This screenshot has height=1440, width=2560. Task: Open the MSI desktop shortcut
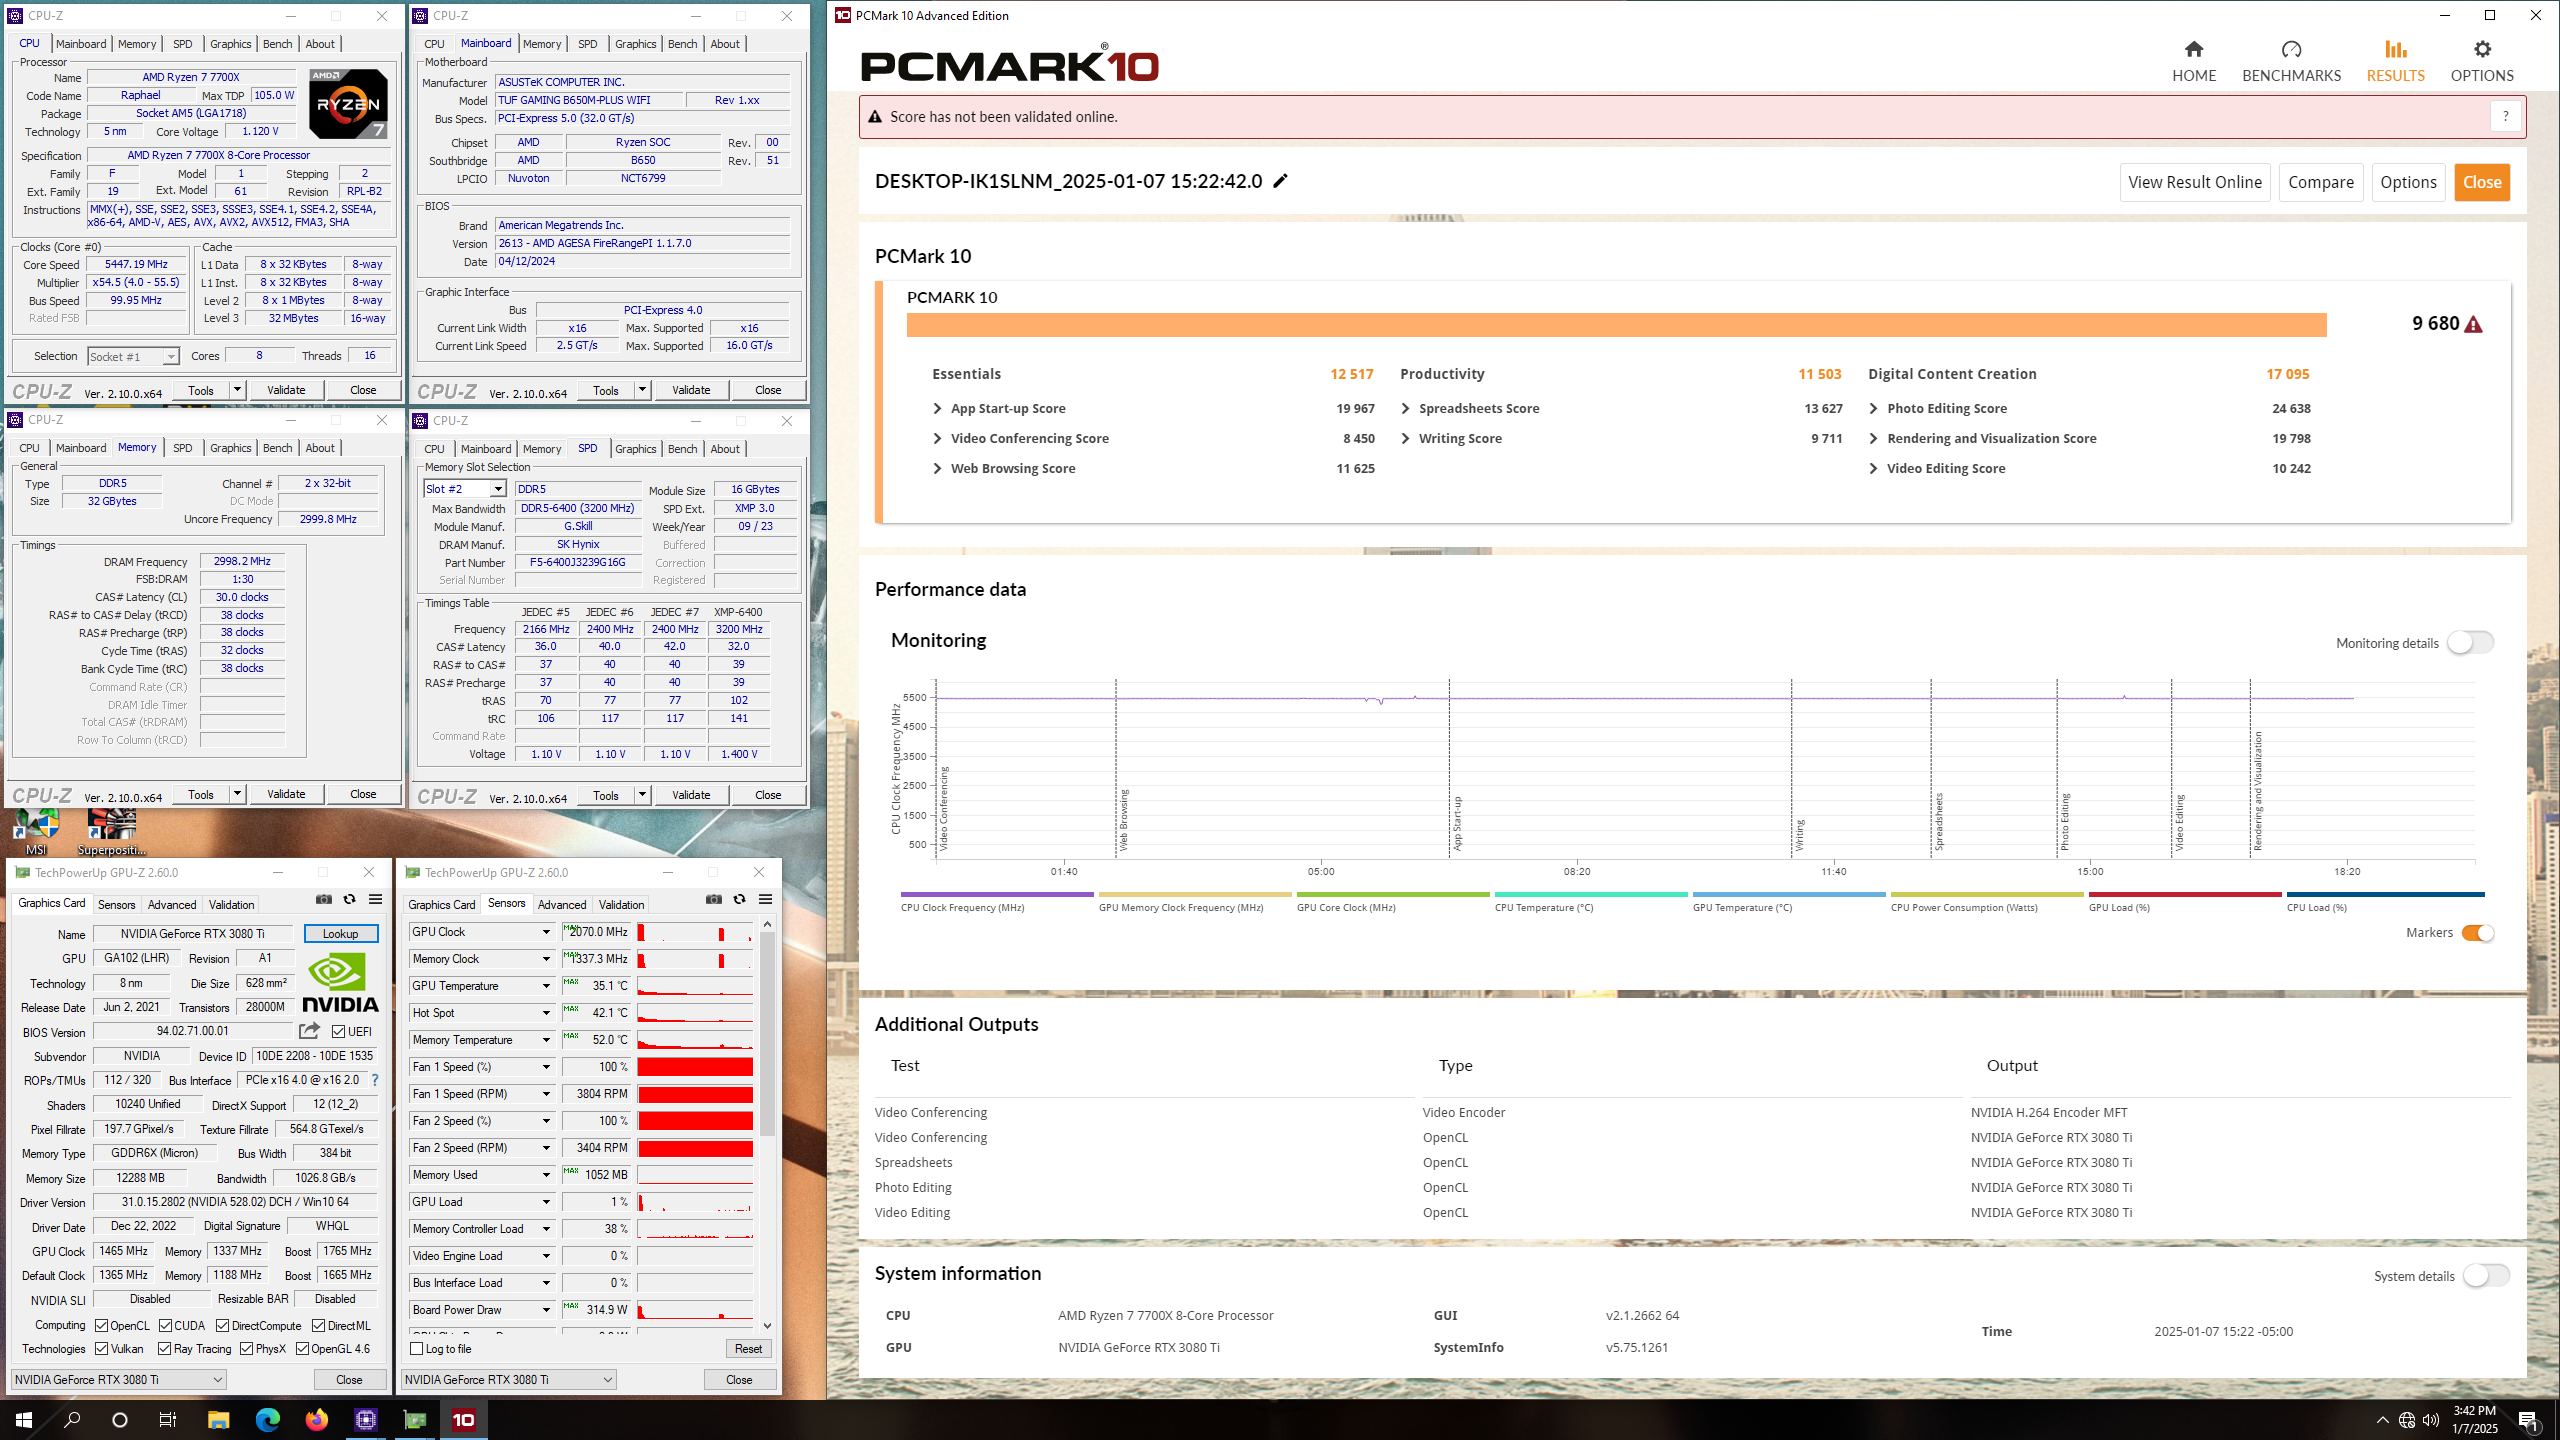[x=36, y=832]
